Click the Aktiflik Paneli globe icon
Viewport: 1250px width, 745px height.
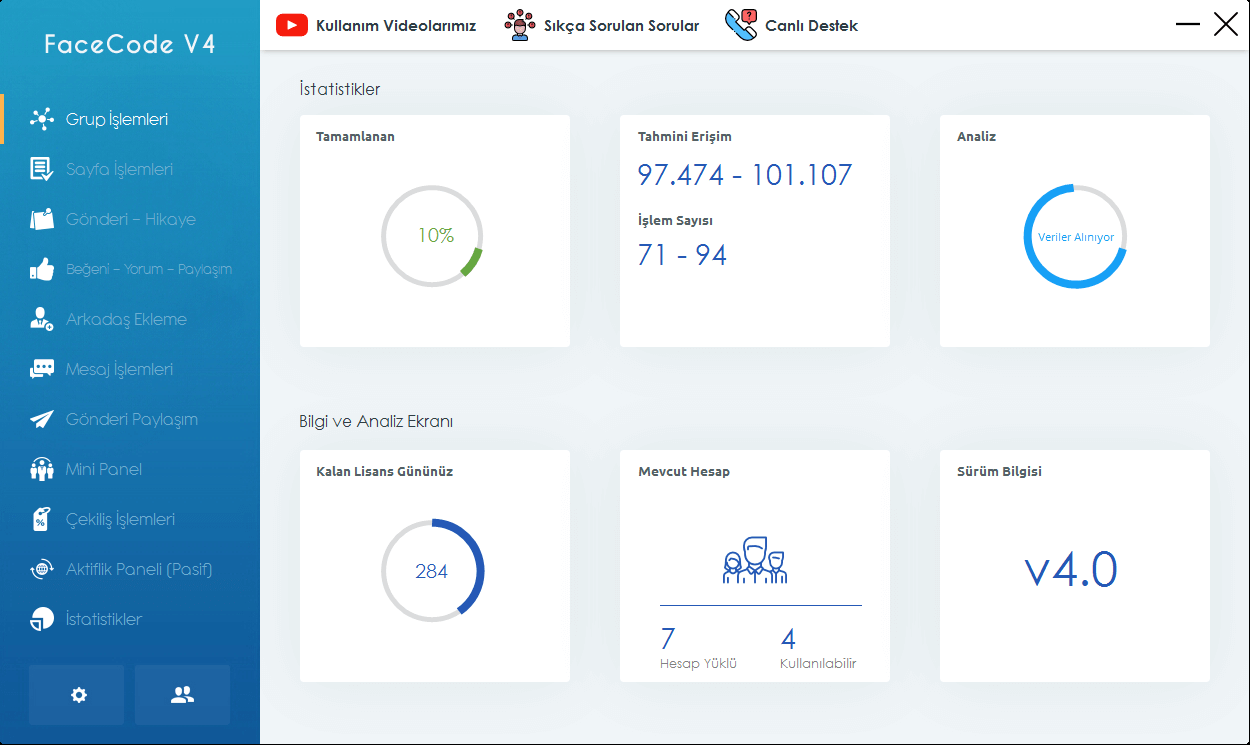[42, 569]
